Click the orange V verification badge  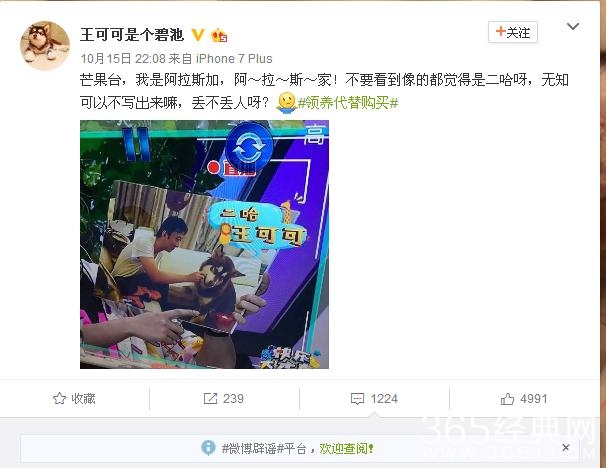(x=198, y=35)
